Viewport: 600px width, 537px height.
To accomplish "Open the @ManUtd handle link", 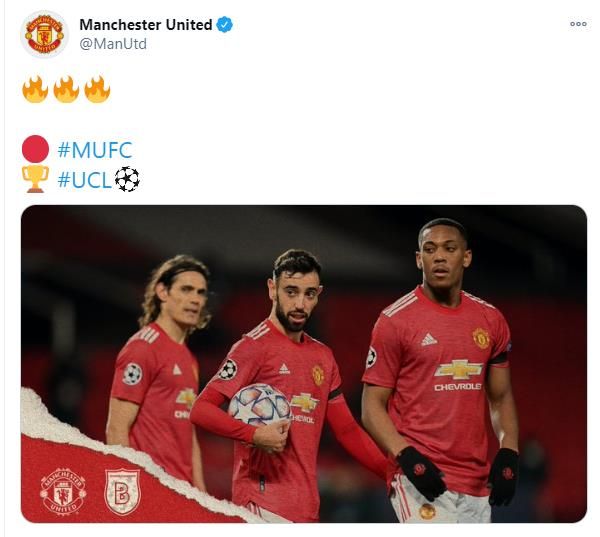I will click(x=113, y=44).
